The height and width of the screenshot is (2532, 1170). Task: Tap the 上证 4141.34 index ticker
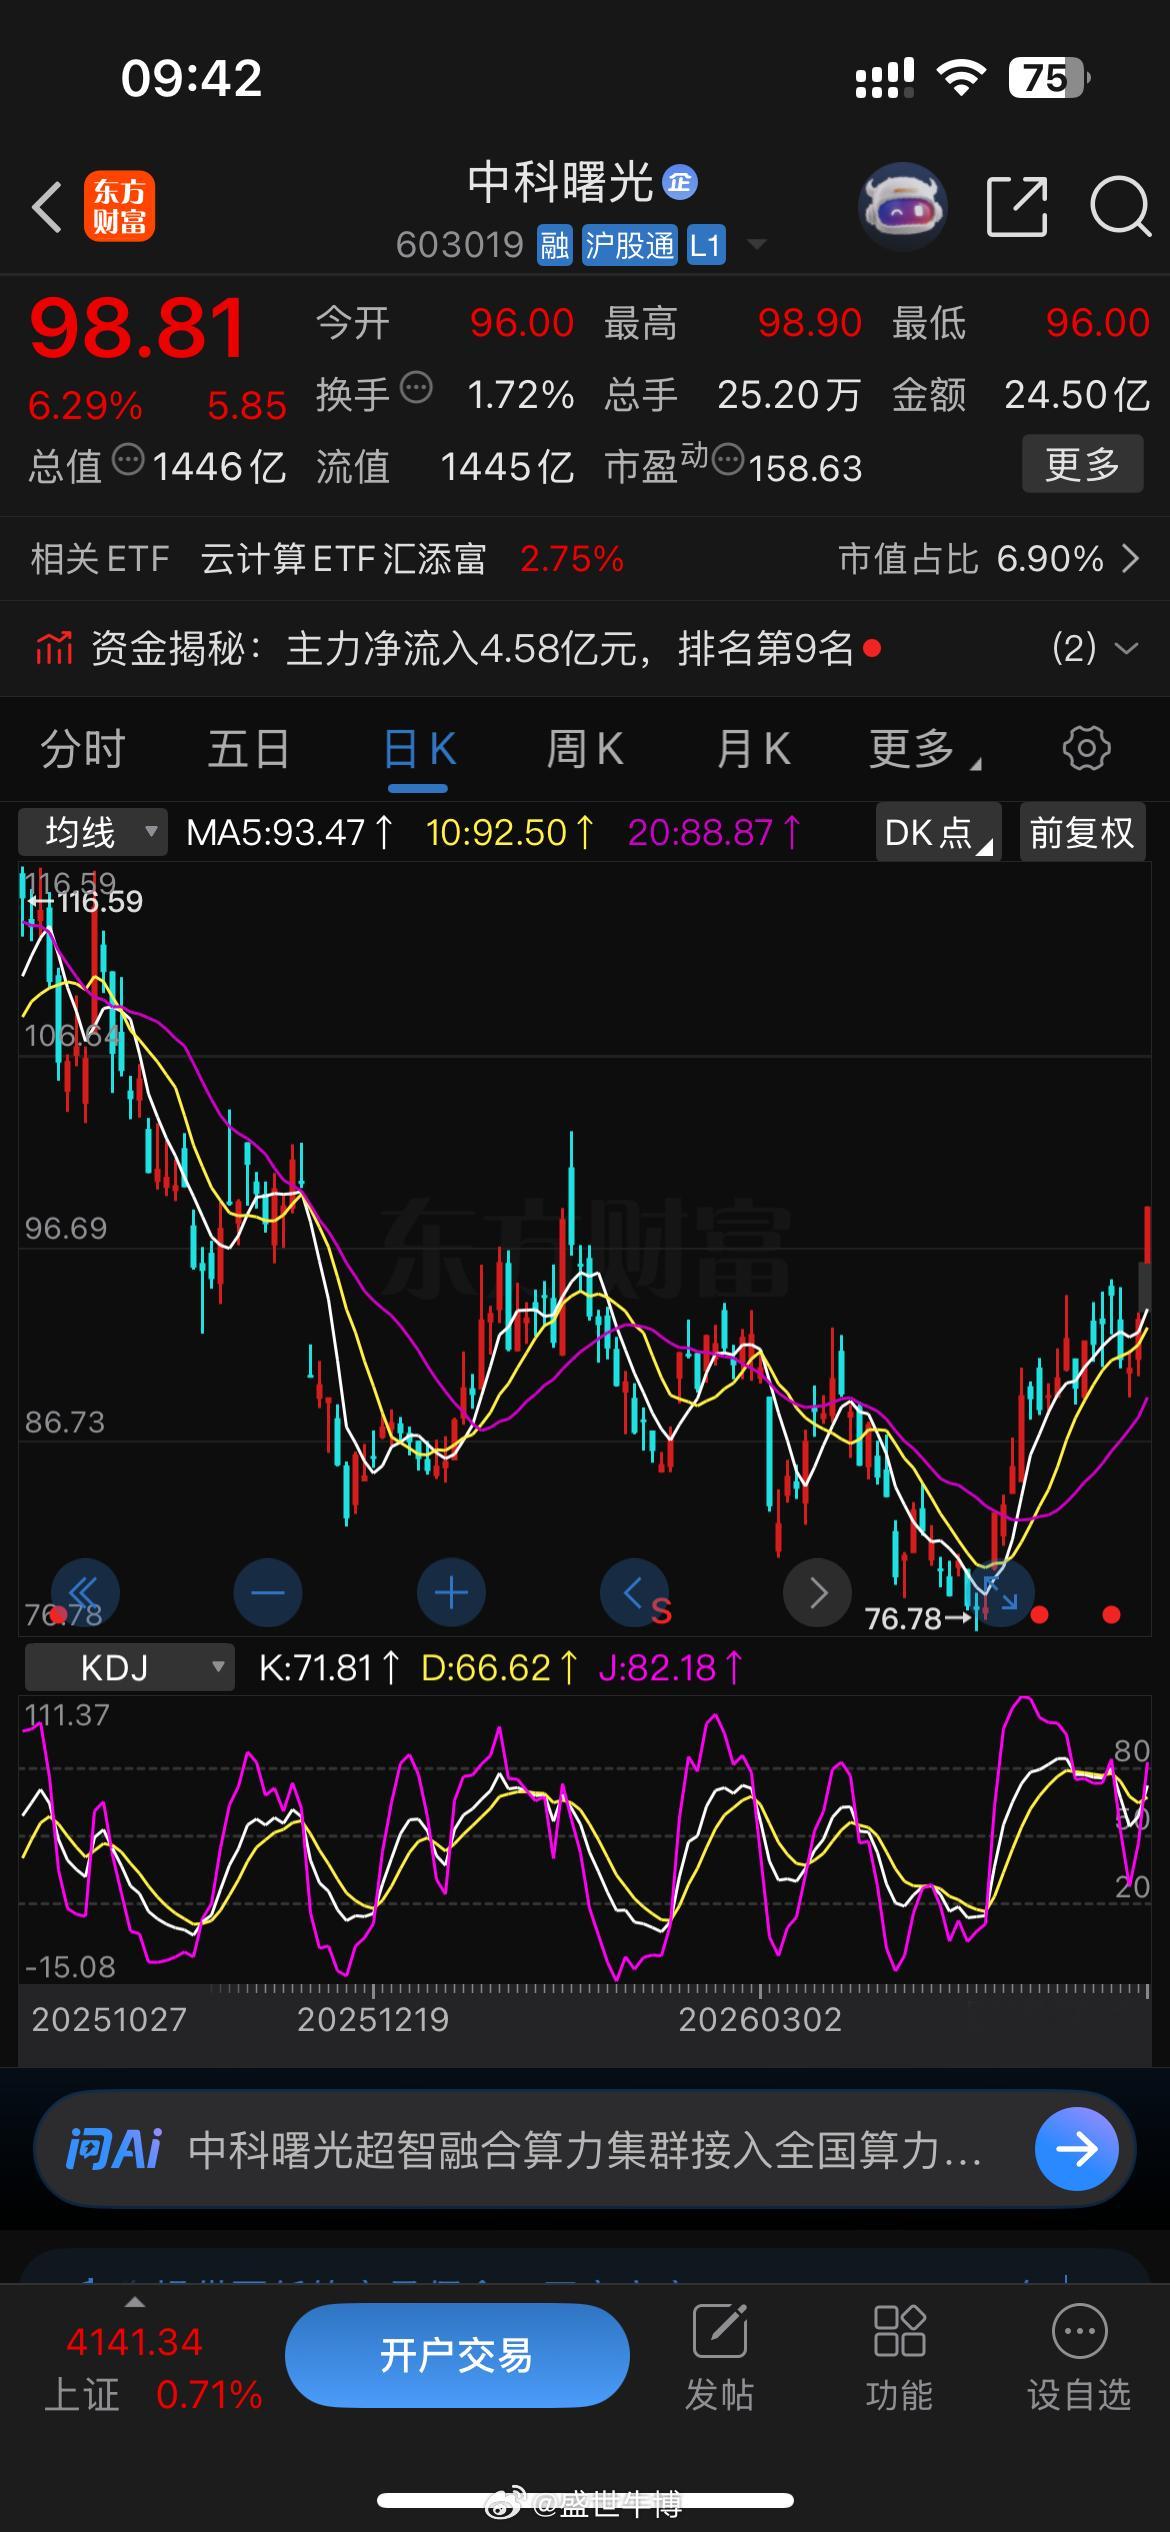pyautogui.click(x=153, y=2368)
